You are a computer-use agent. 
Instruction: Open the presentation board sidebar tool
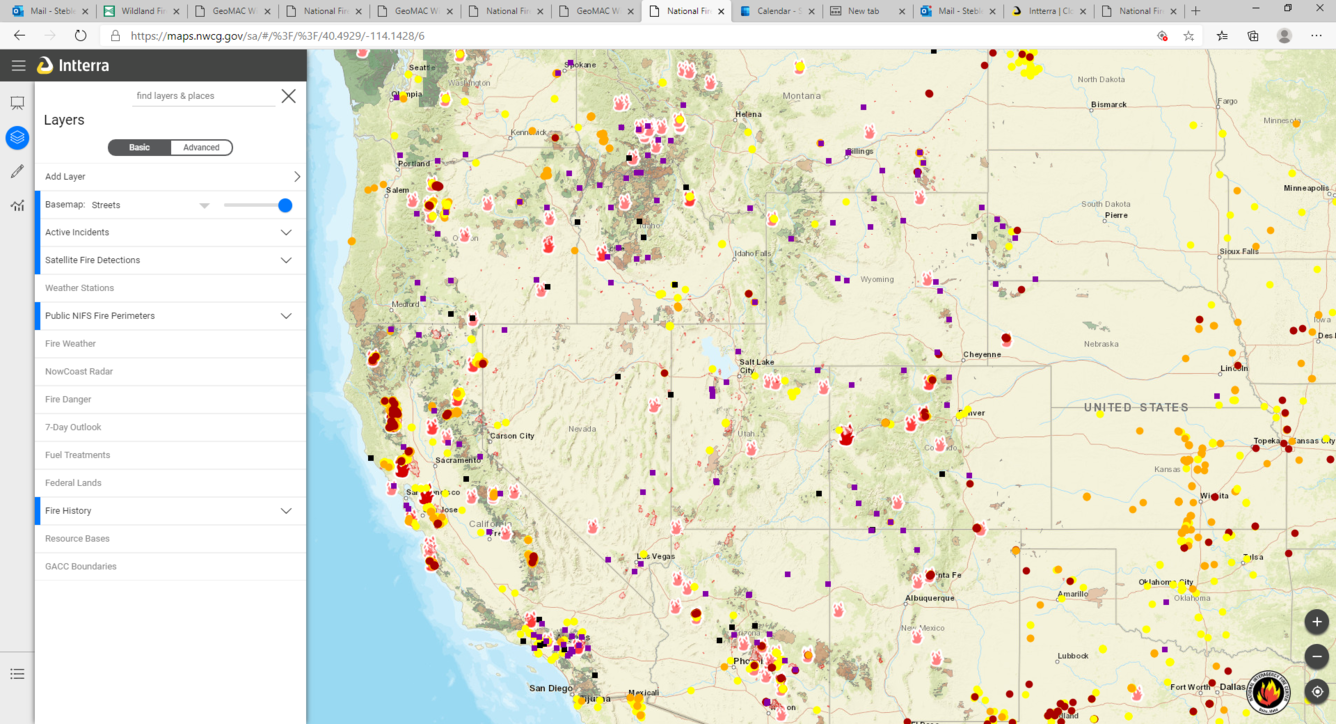pos(17,103)
